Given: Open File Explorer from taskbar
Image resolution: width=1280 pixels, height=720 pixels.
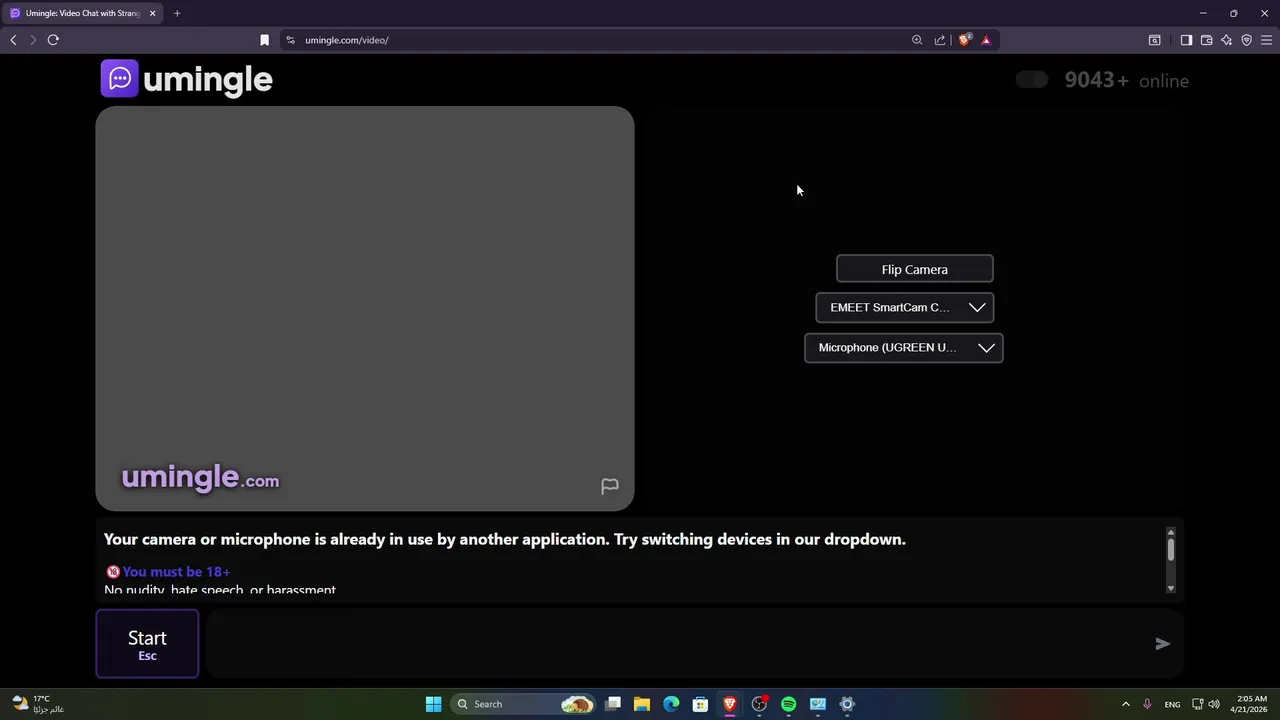Looking at the screenshot, I should point(642,704).
